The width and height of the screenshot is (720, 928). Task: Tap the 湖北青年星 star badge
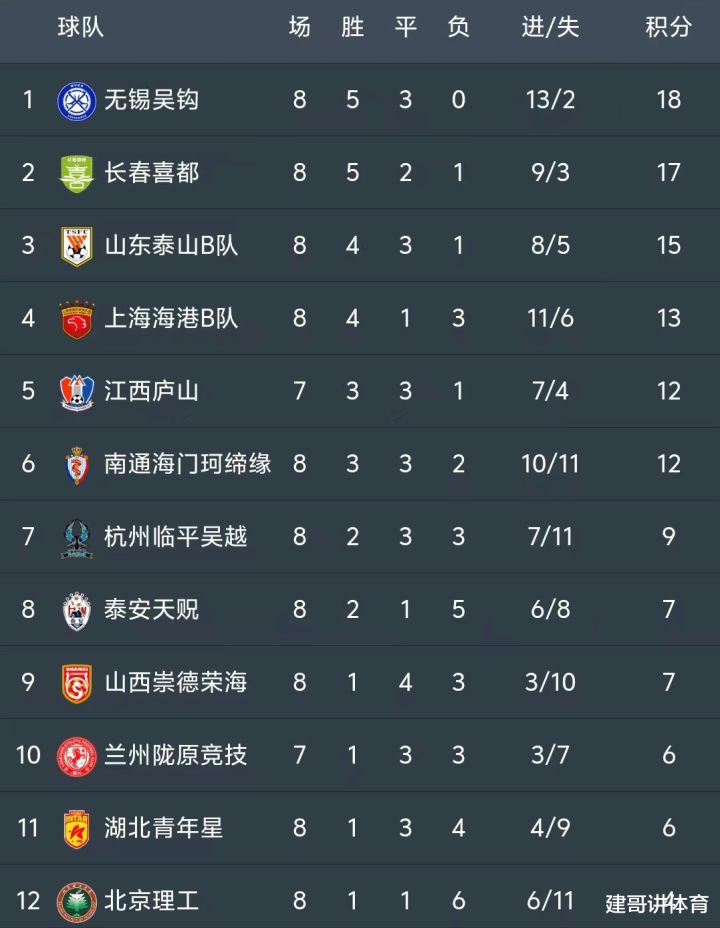pos(77,829)
